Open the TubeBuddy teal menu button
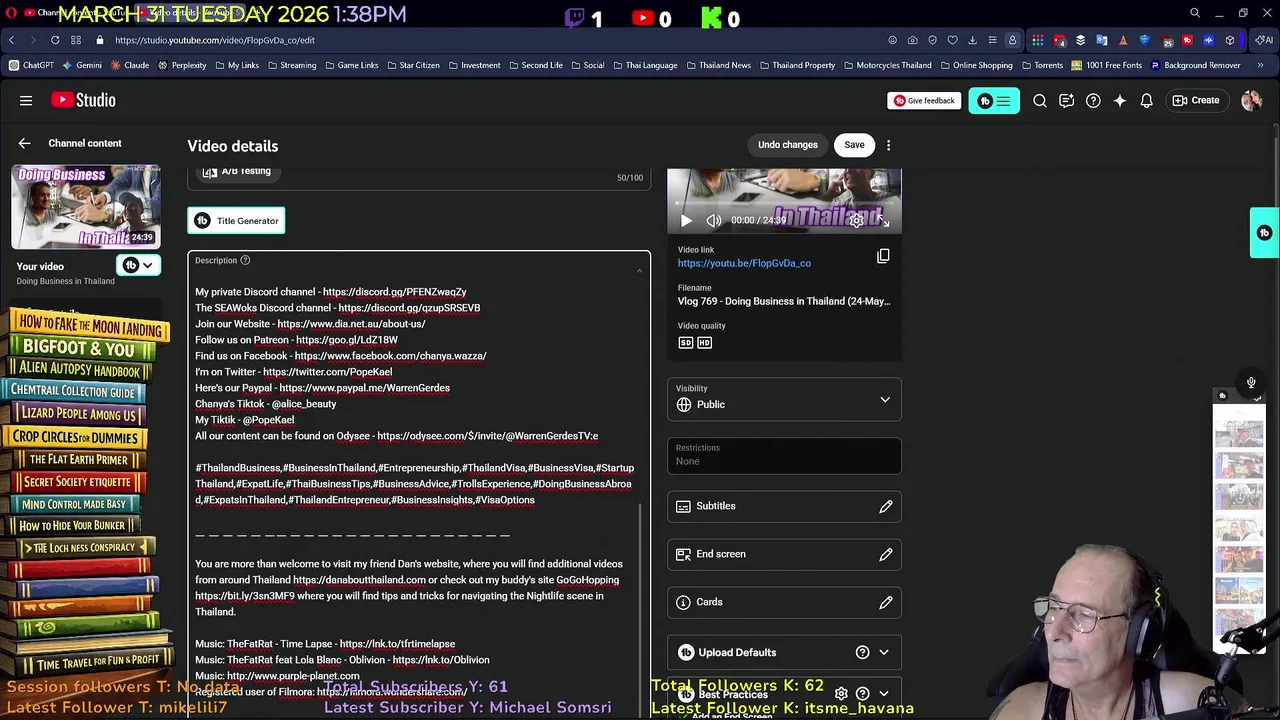Viewport: 1280px width, 720px height. click(x=994, y=101)
